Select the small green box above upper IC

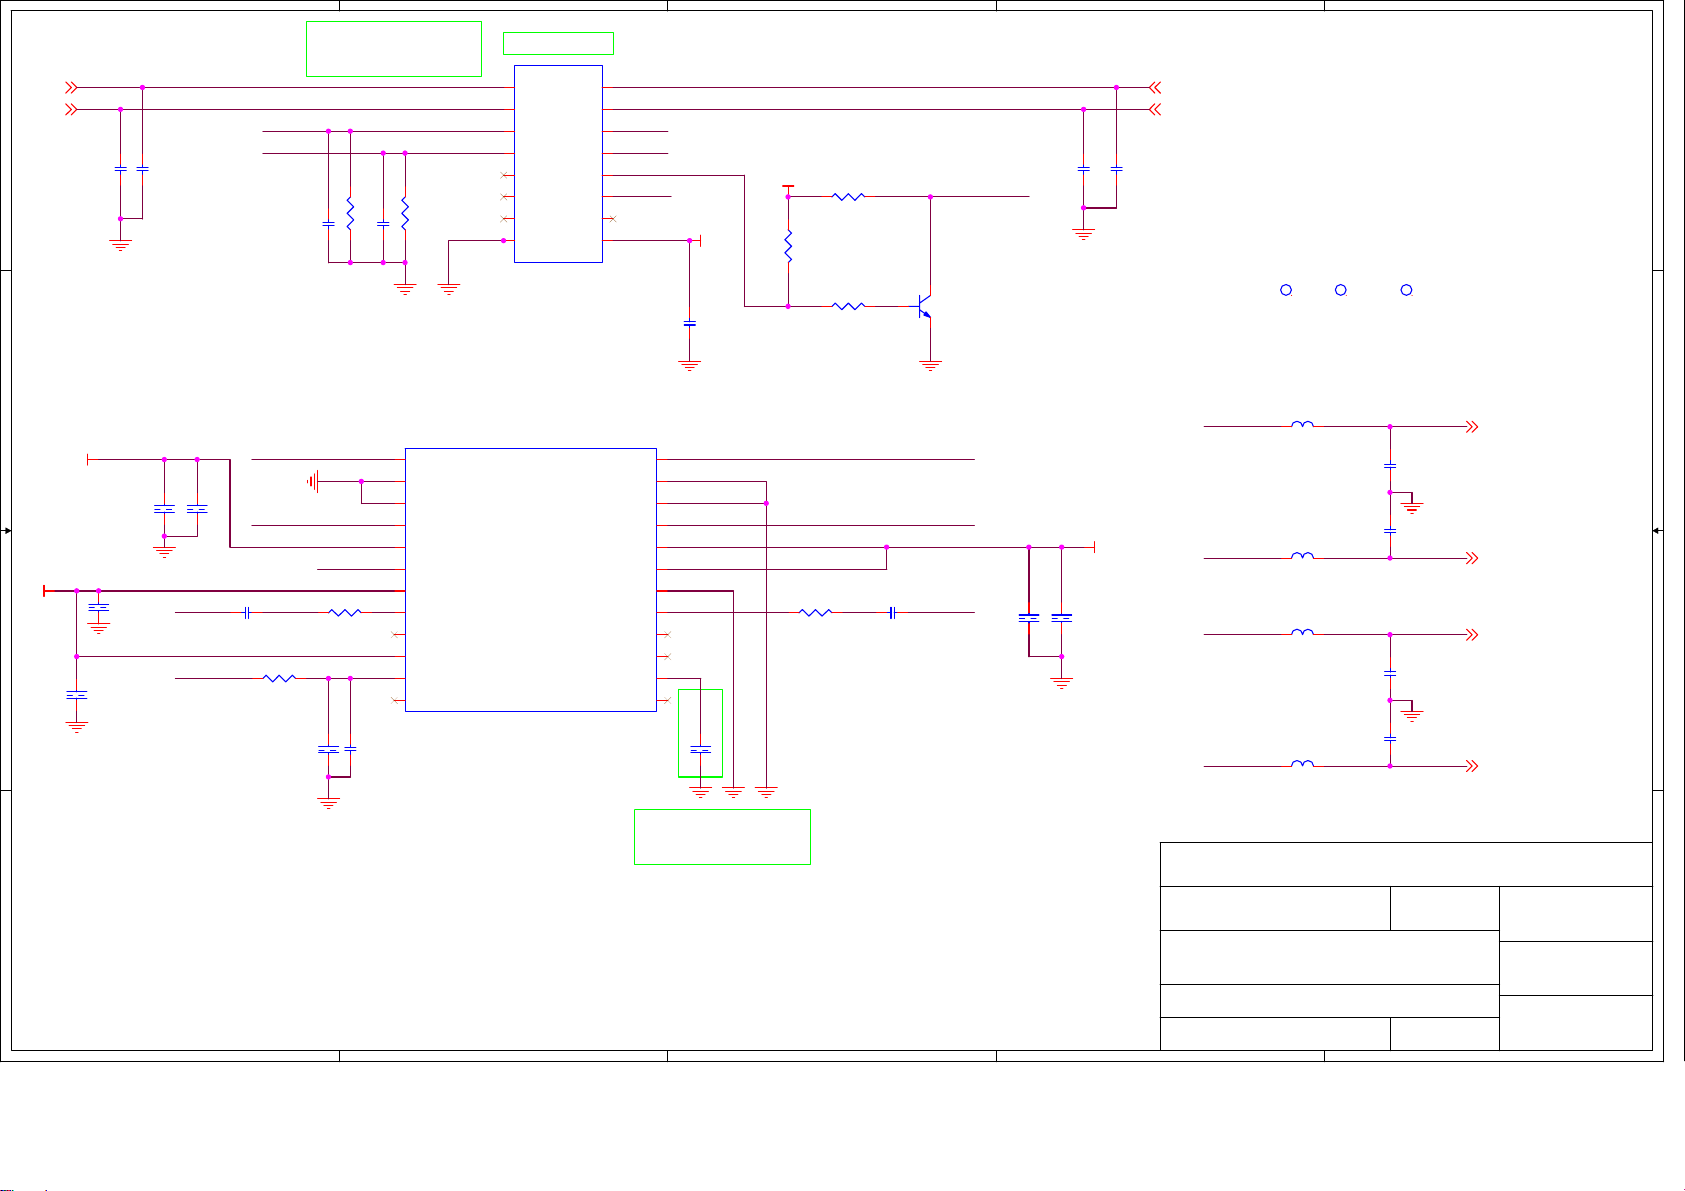coord(558,43)
